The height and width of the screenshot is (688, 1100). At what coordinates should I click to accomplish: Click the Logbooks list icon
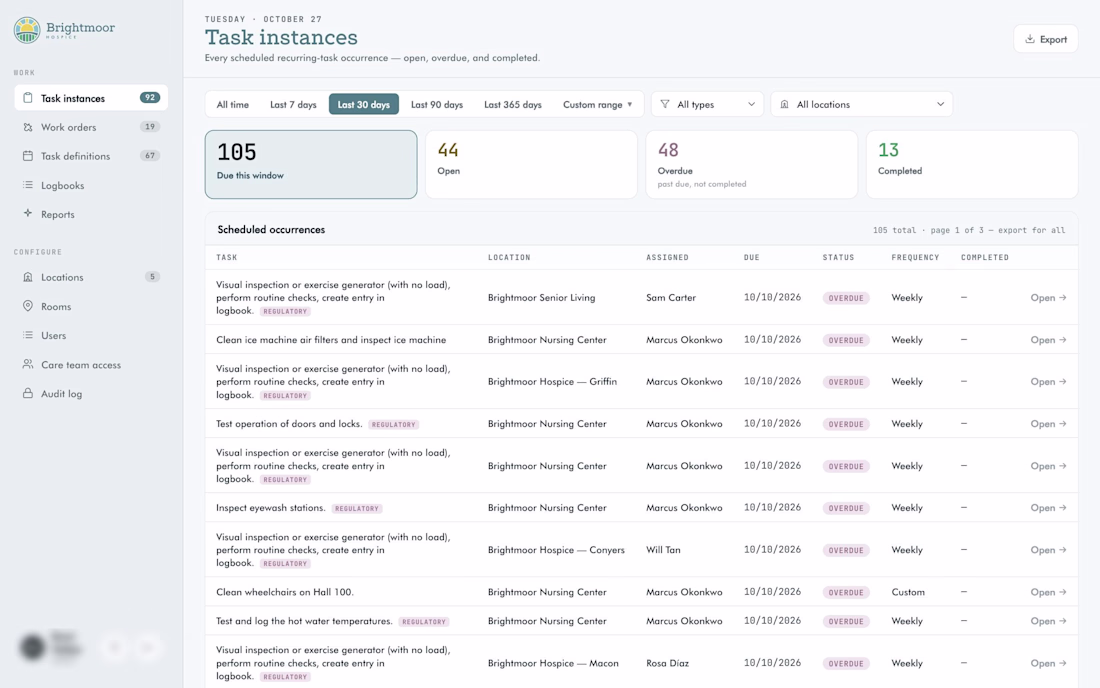click(27, 185)
